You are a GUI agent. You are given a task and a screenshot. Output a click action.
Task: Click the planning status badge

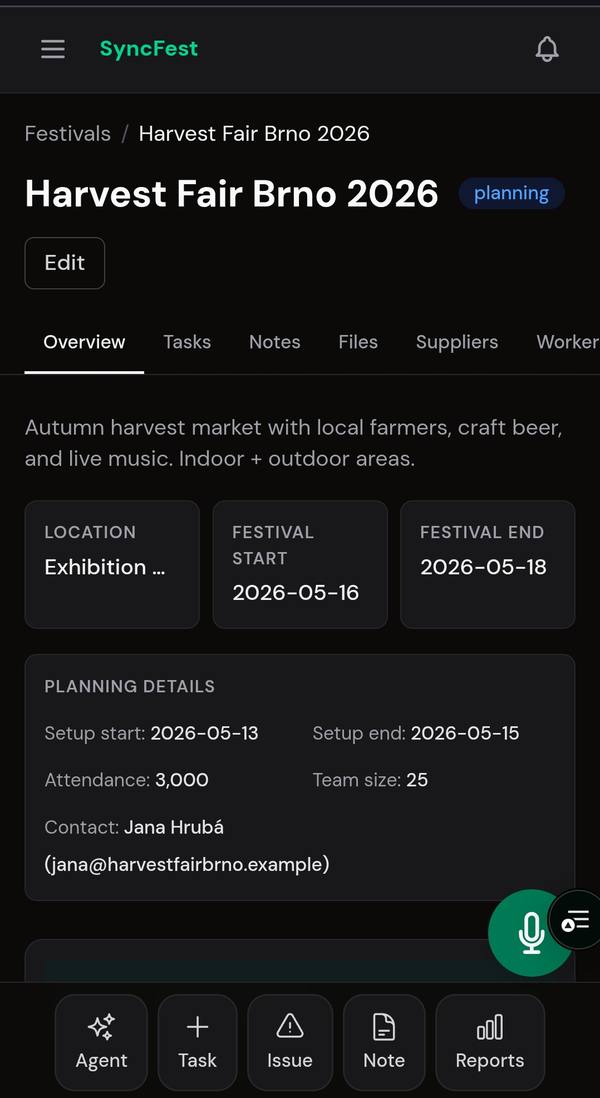[x=511, y=194]
